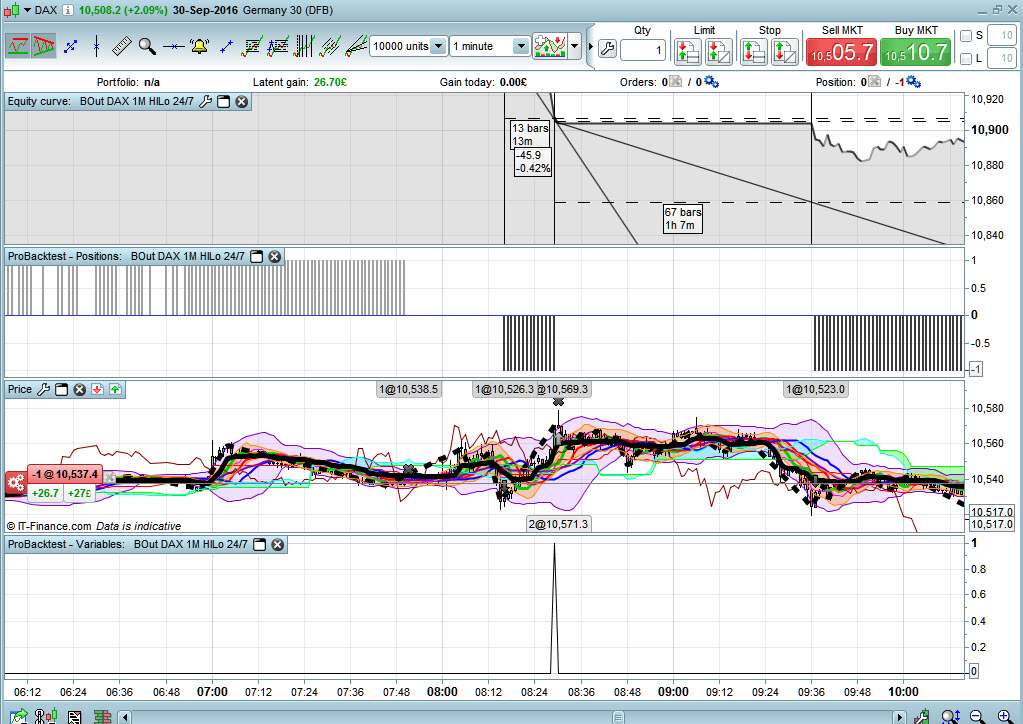Select the ruler measurement tool
Viewport: 1023px width, 724px height.
click(121, 46)
